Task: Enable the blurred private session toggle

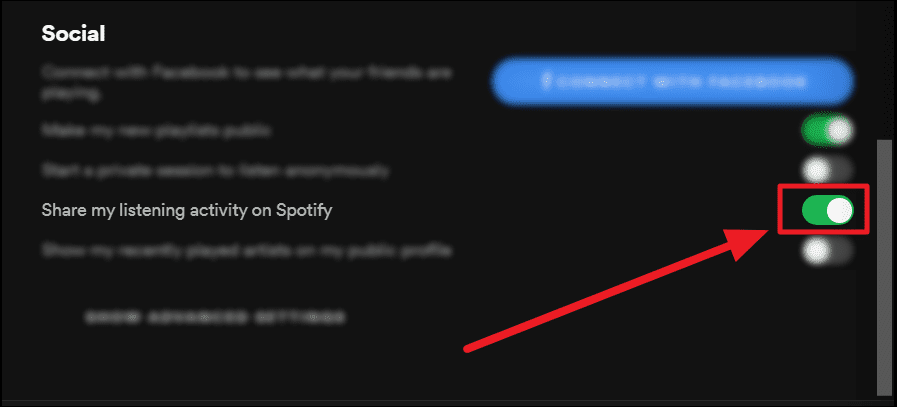Action: tap(828, 171)
